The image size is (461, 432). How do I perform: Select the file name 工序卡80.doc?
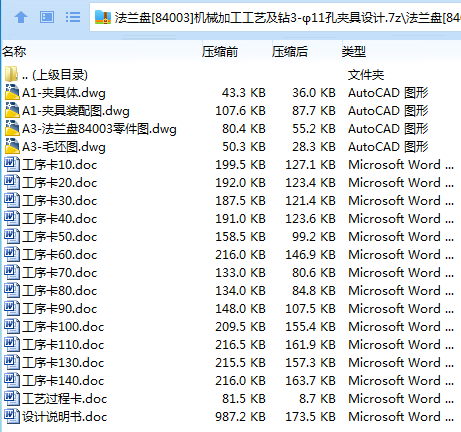click(x=60, y=291)
